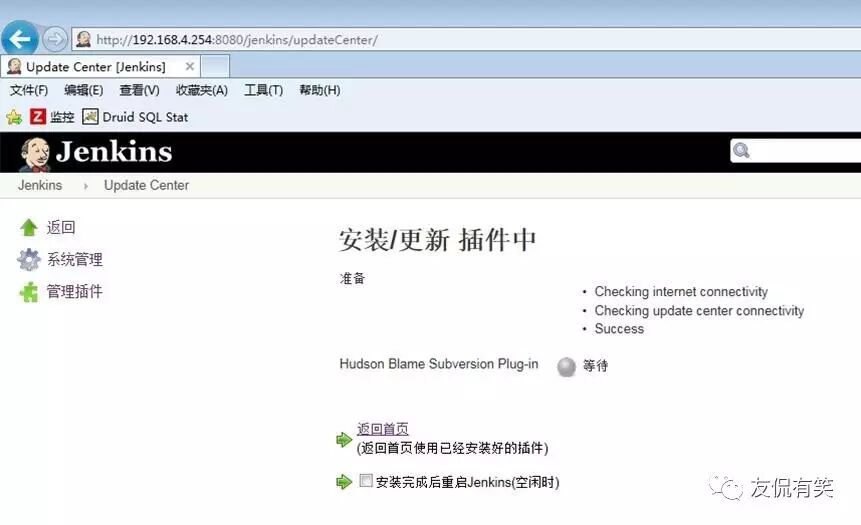
Task: Open a new blank browser tab
Action: tap(215, 66)
